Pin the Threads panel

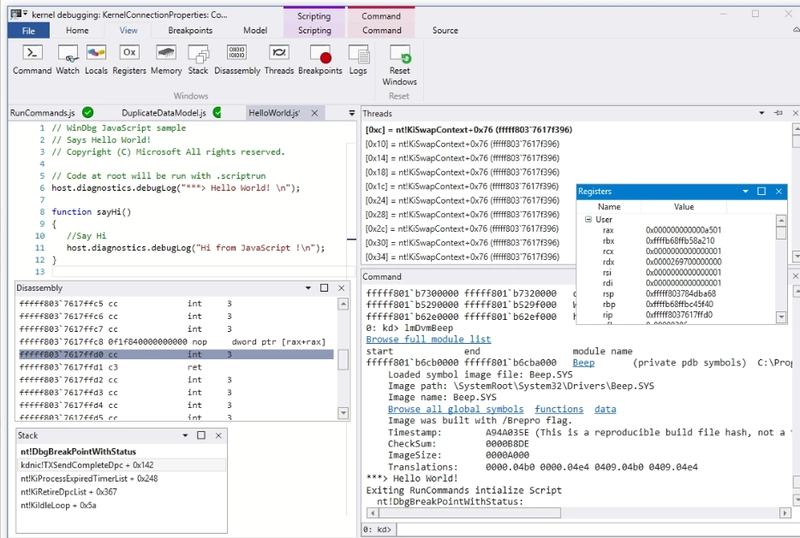coord(778,113)
